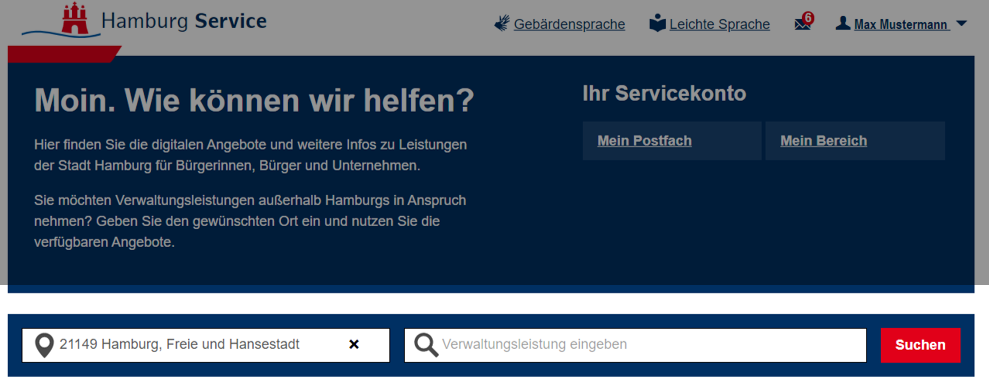
Task: Open the Leichte Sprache link
Action: [x=720, y=25]
